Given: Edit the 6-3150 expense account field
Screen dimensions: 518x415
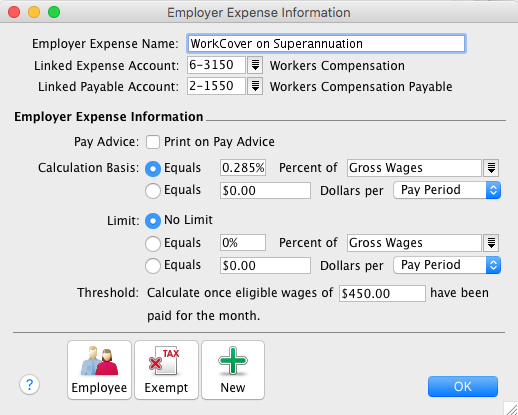Looking at the screenshot, I should click(216, 65).
